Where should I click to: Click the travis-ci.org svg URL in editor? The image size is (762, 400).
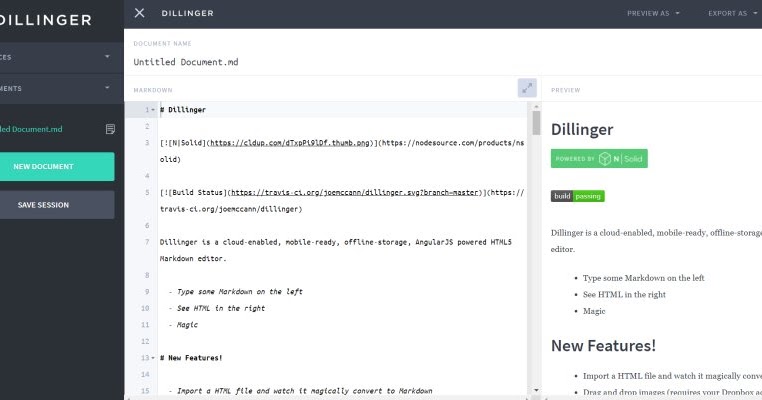point(354,192)
